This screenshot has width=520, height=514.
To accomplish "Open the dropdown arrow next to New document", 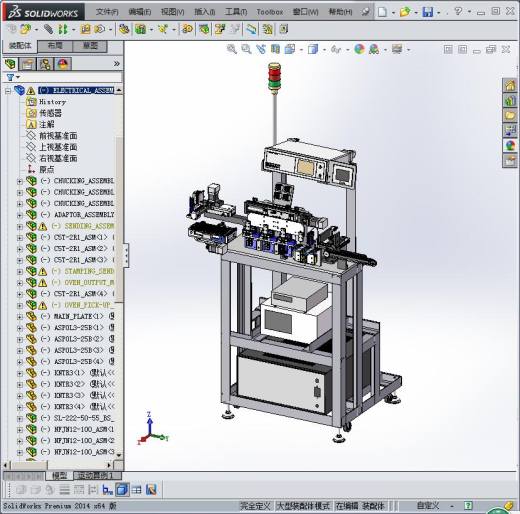I will pos(393,13).
